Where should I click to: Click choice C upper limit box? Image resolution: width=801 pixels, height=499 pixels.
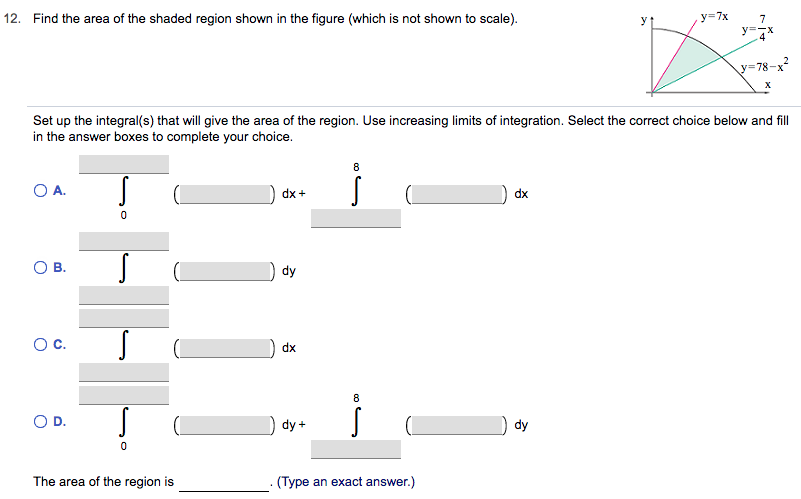[x=124, y=318]
